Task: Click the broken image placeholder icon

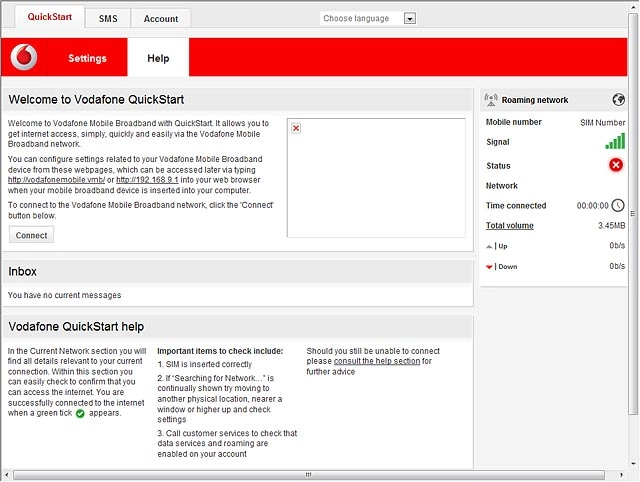Action: [x=296, y=128]
